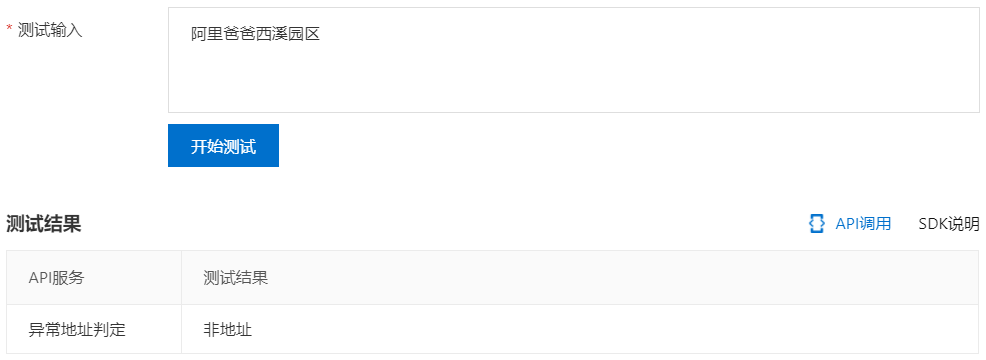Click the blue 开始测试 button label text
This screenshot has height=360, width=986.
(223, 146)
